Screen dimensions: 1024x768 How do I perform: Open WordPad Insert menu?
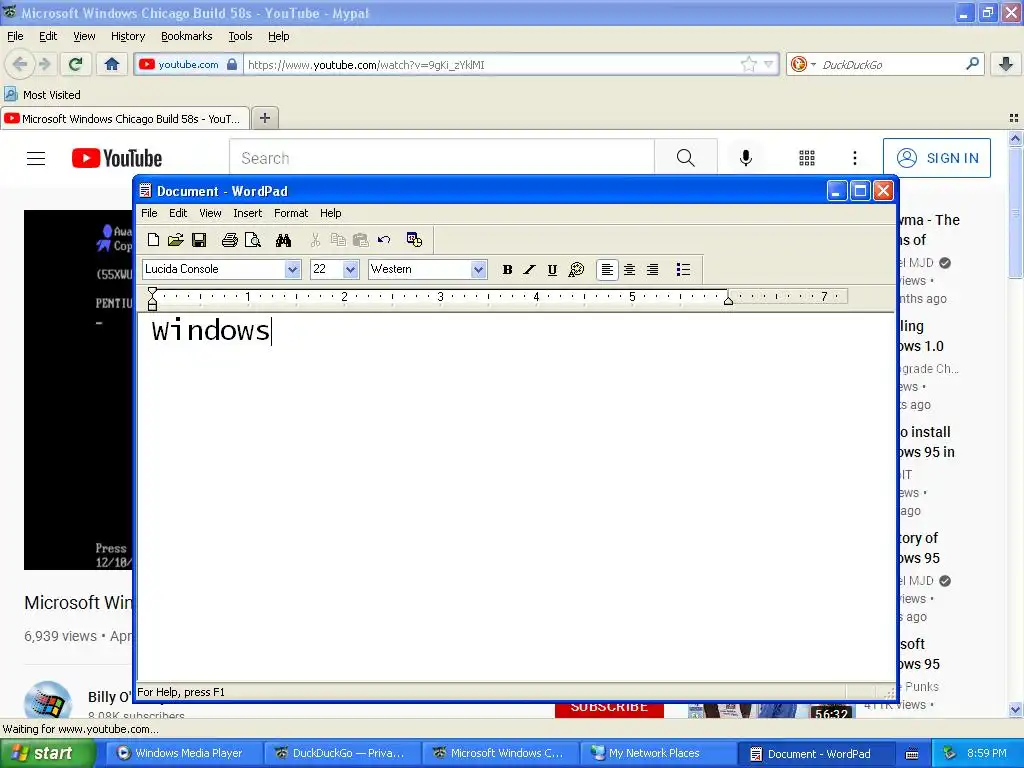248,213
